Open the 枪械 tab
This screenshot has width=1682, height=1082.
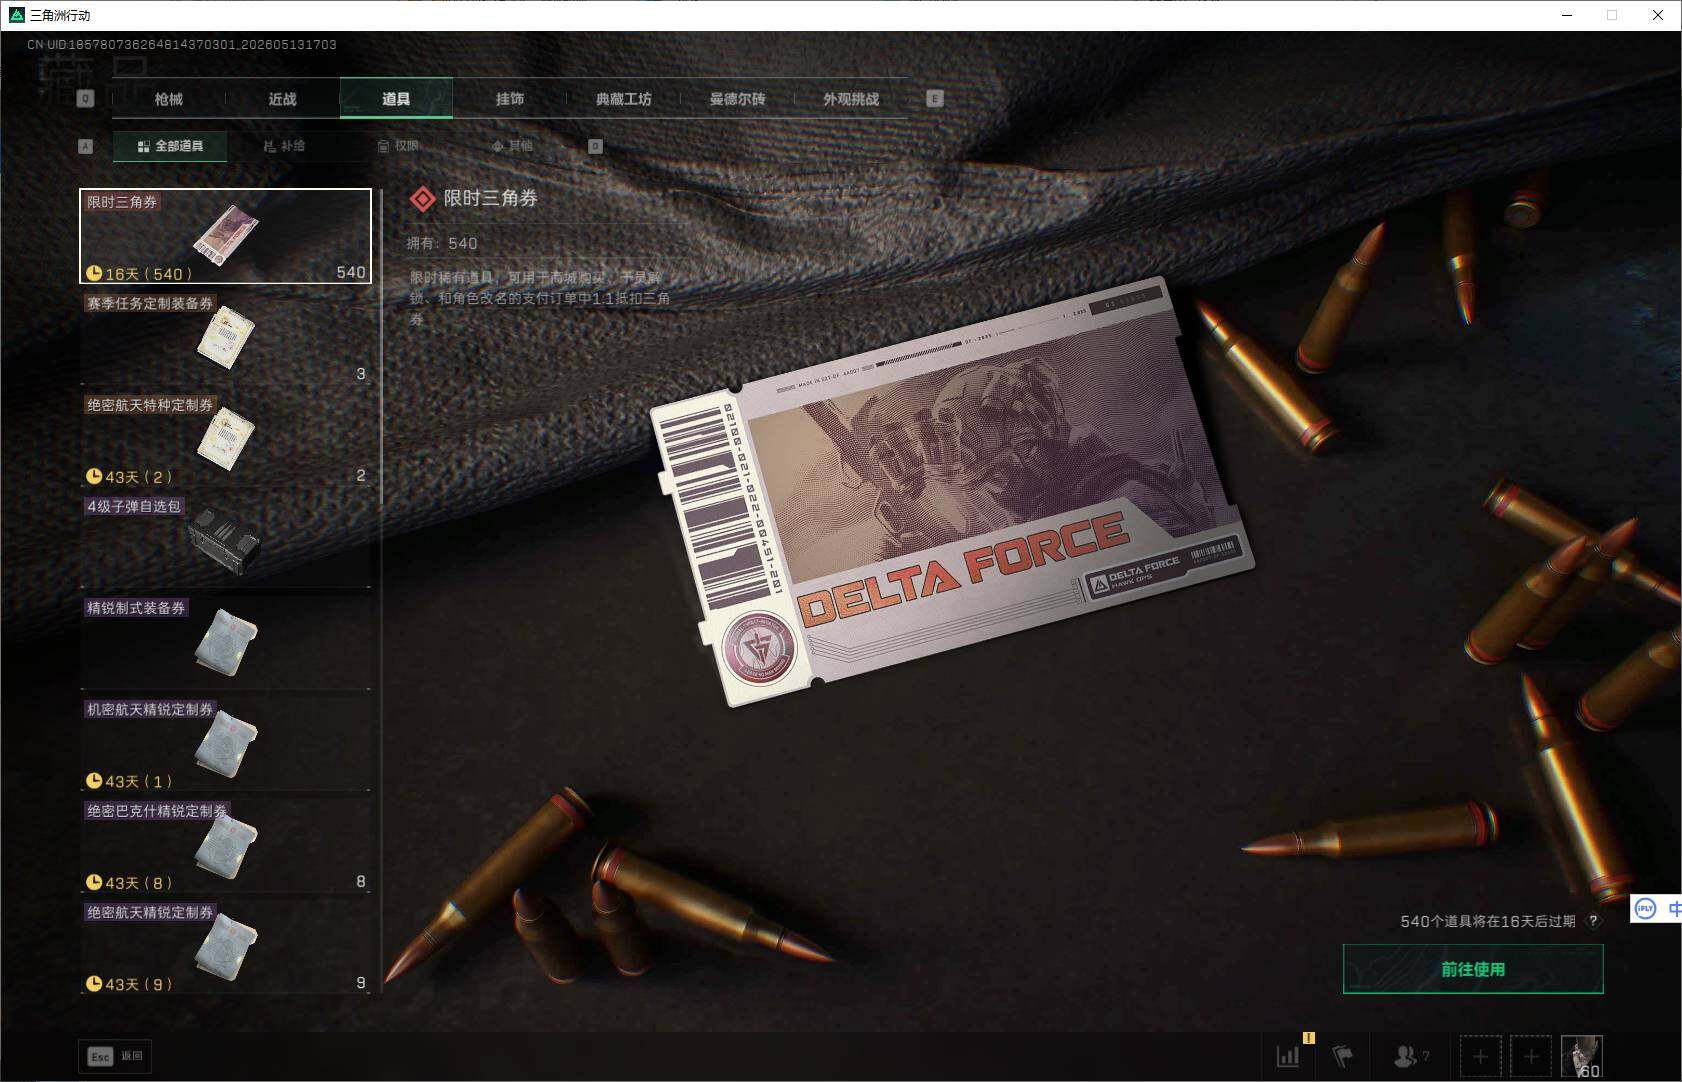tap(169, 99)
